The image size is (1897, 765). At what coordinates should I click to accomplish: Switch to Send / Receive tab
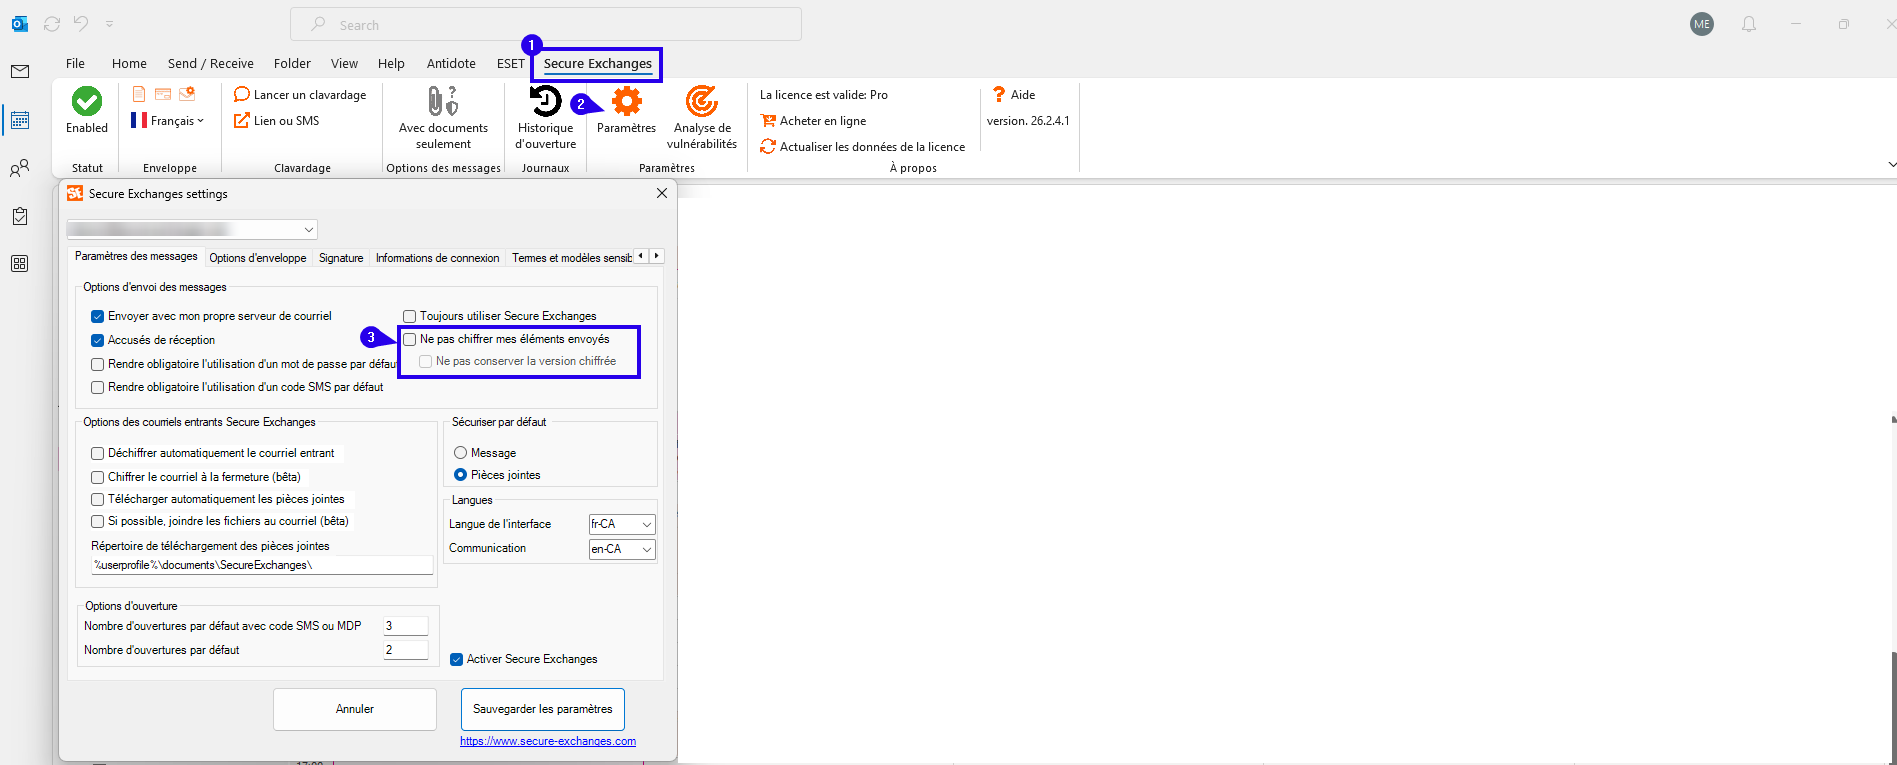click(210, 63)
